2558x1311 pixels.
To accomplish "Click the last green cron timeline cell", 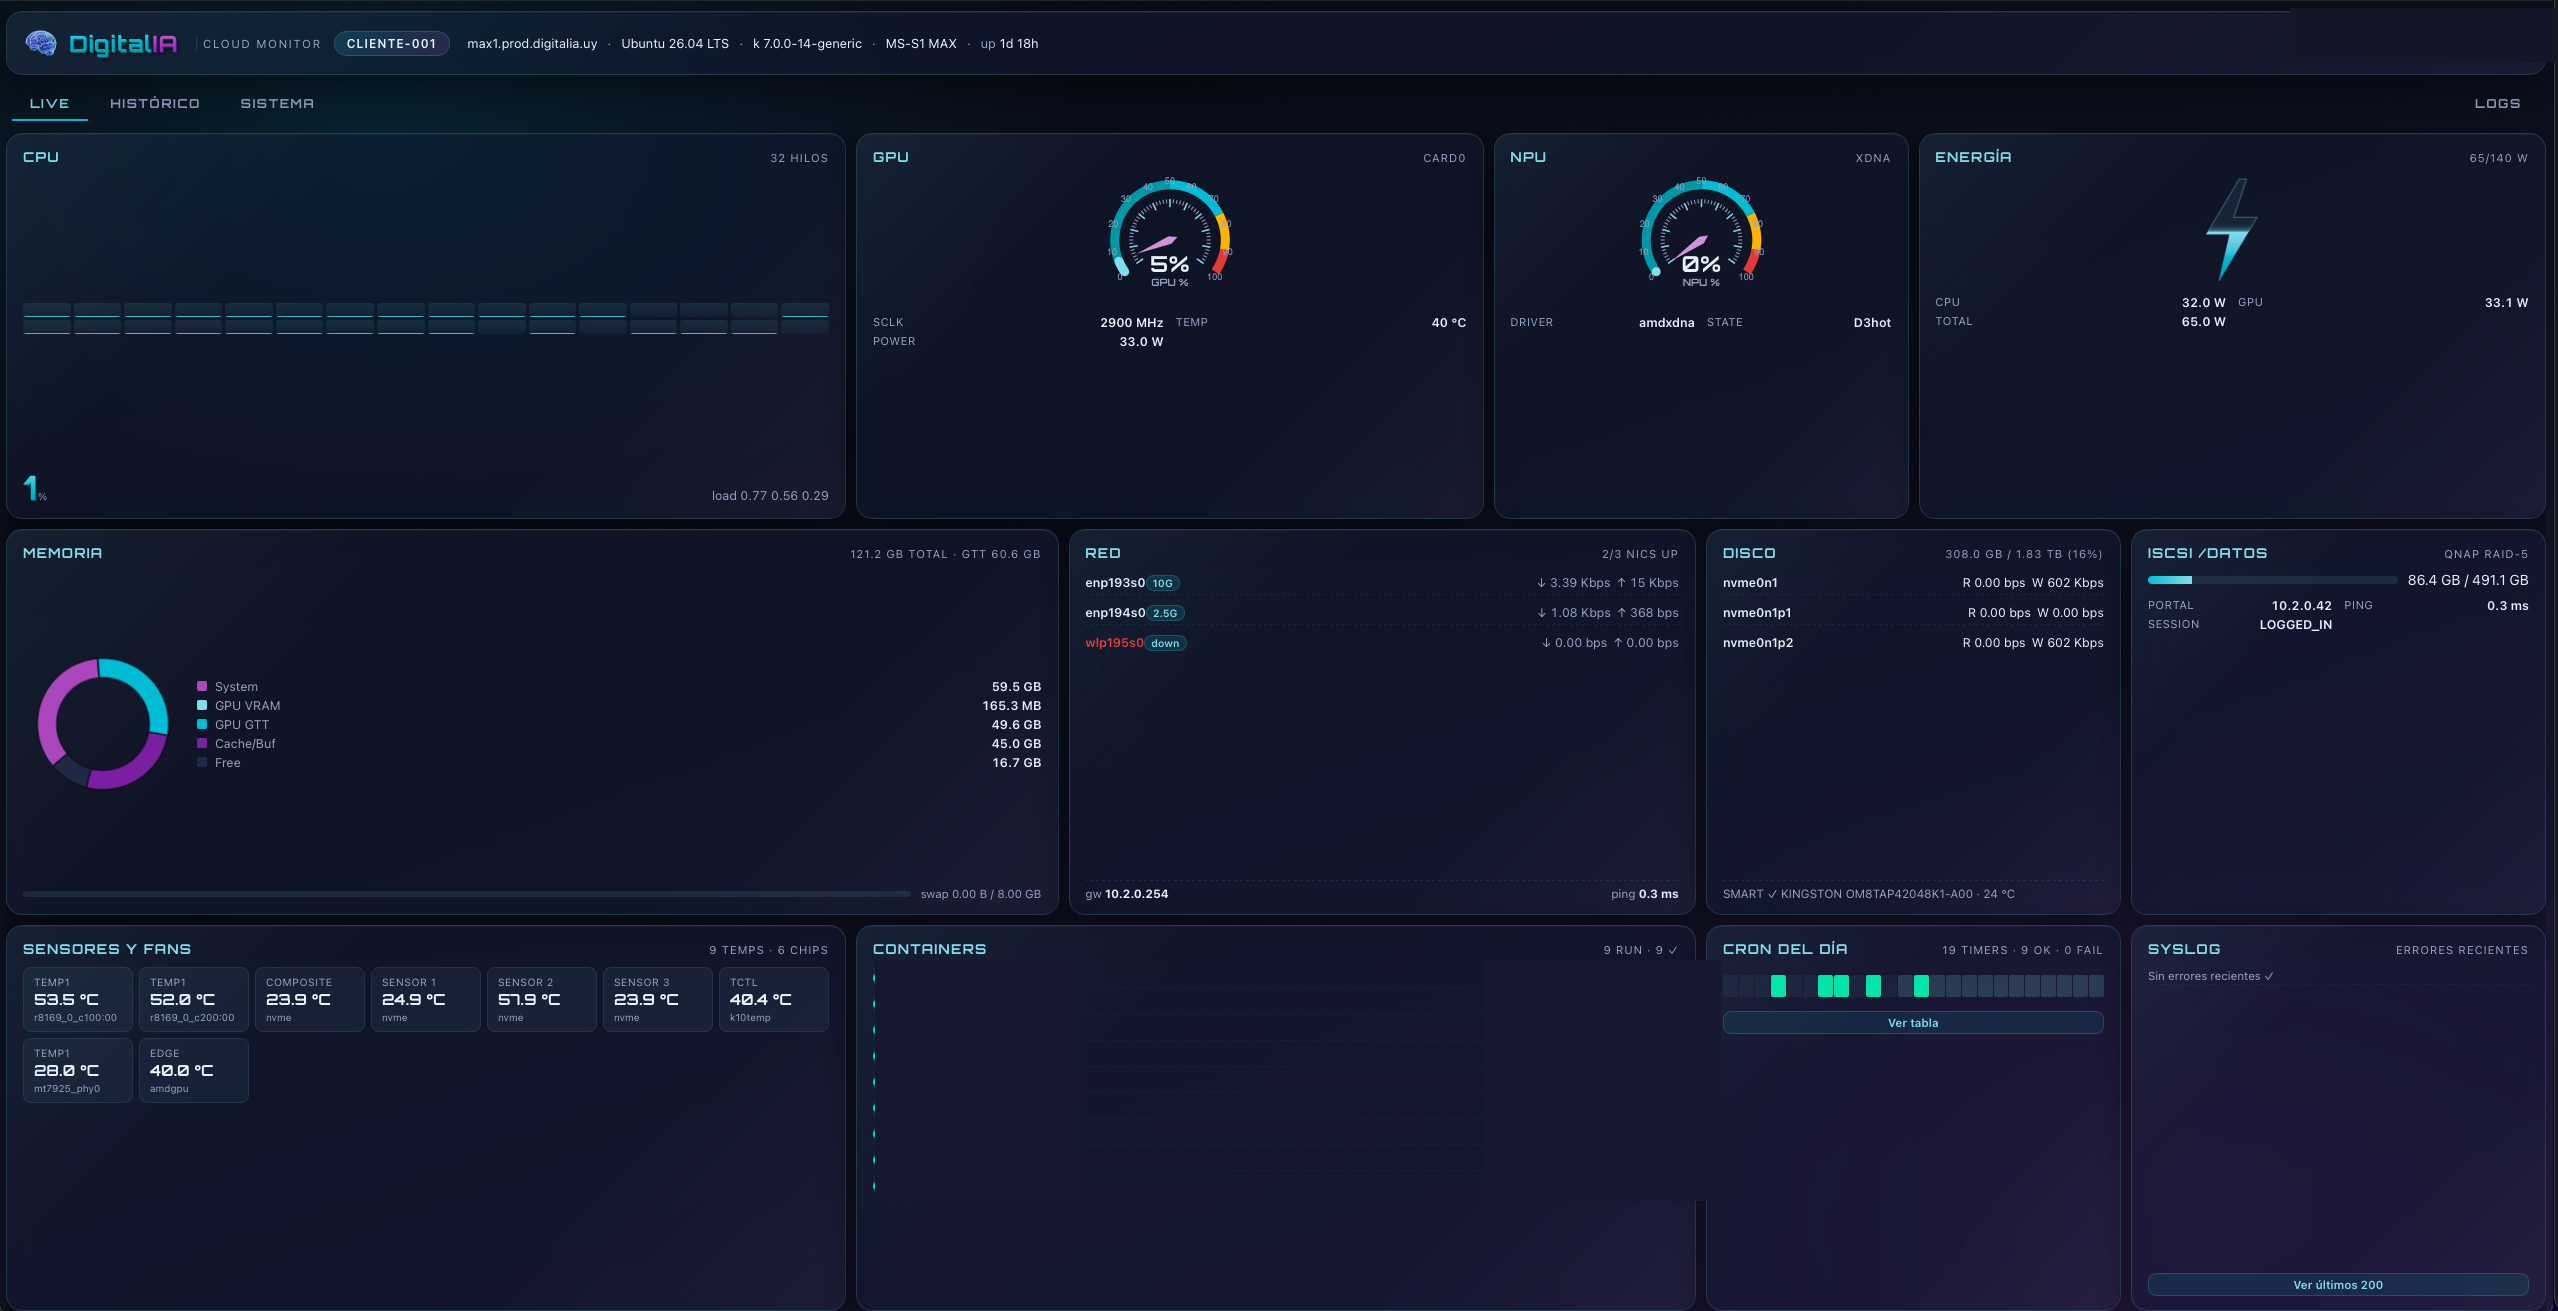I will pos(1921,986).
